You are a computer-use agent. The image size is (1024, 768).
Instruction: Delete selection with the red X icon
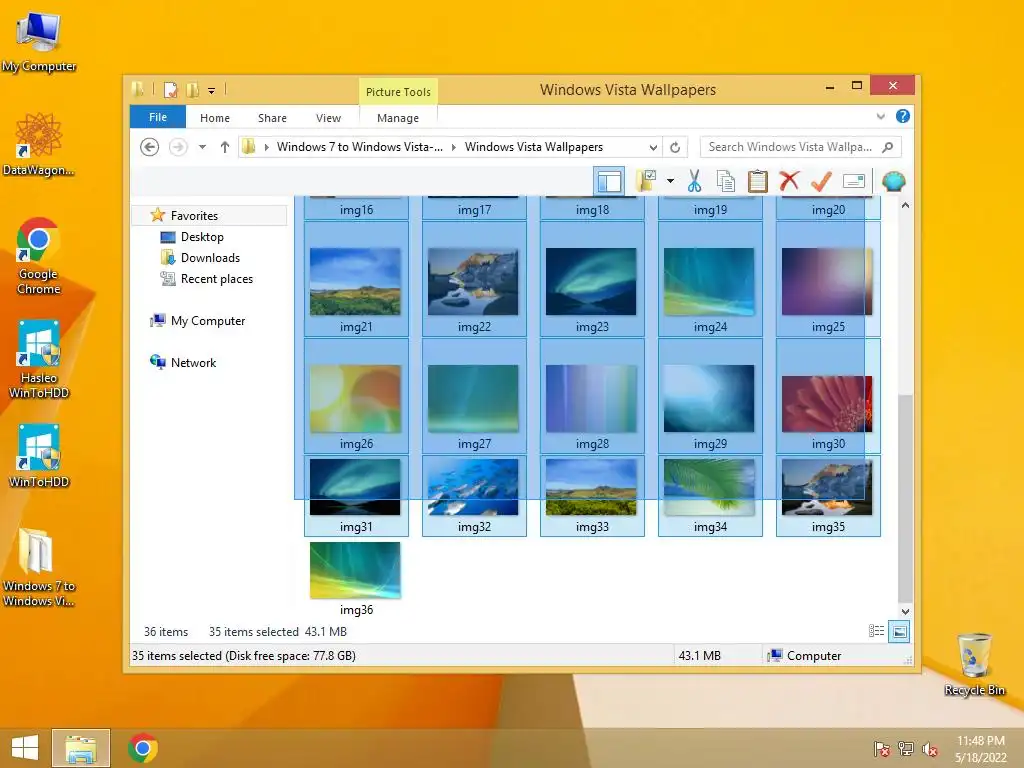(x=790, y=180)
